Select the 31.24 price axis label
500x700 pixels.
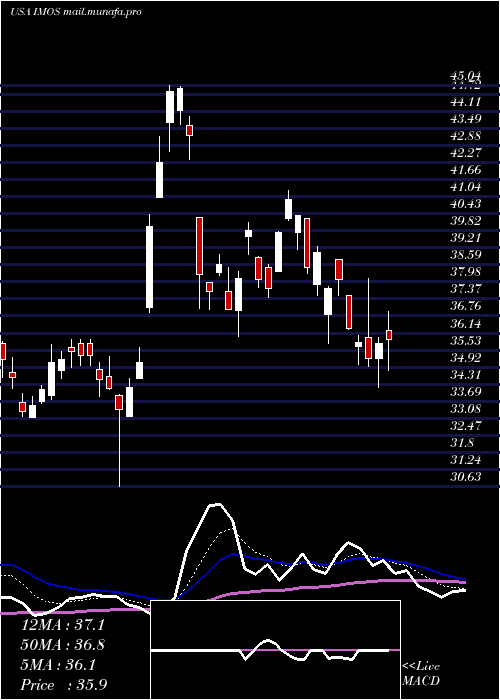point(465,460)
